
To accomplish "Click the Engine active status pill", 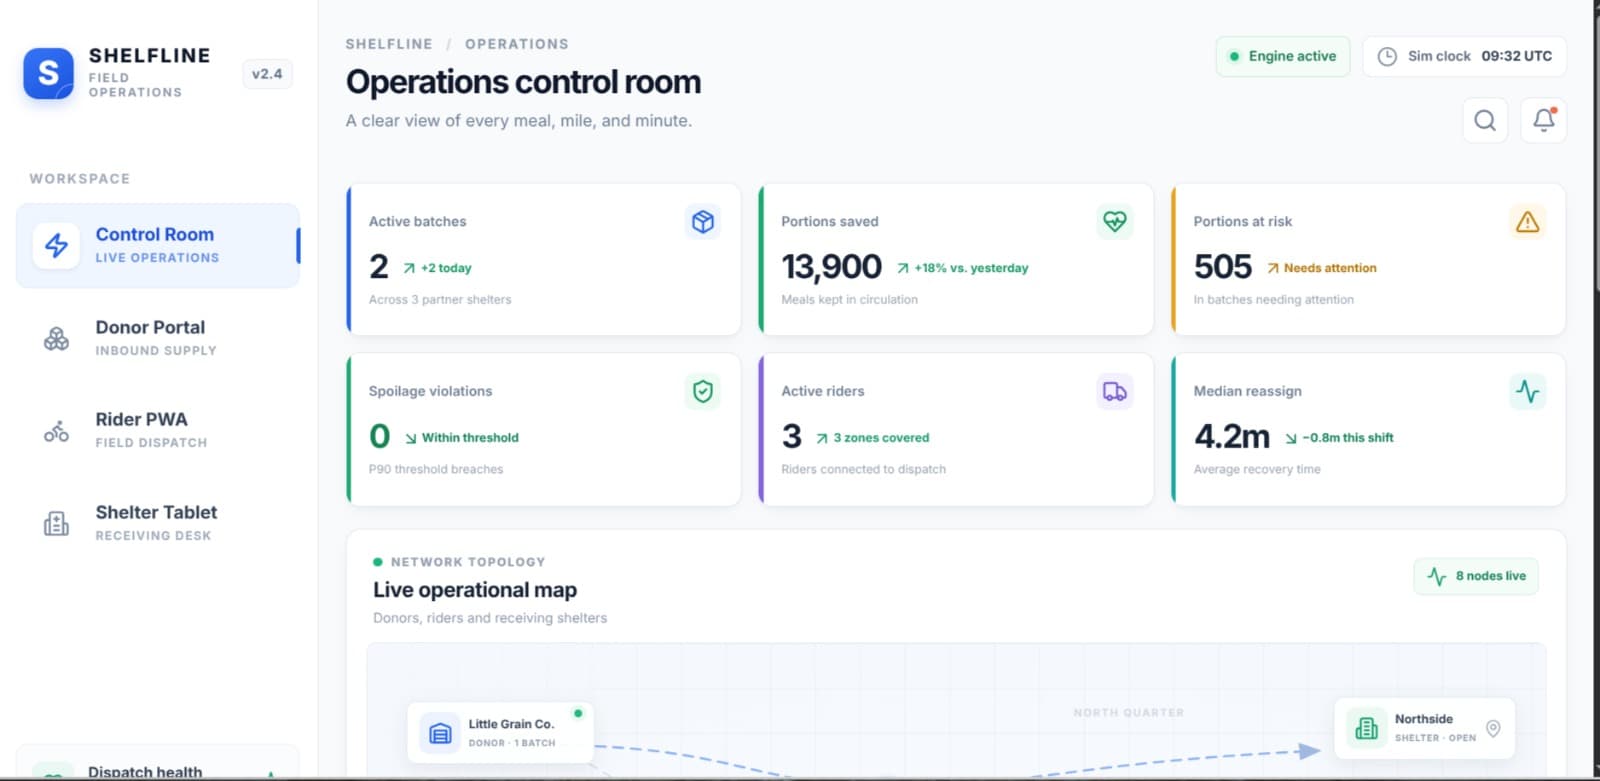I will (1283, 57).
